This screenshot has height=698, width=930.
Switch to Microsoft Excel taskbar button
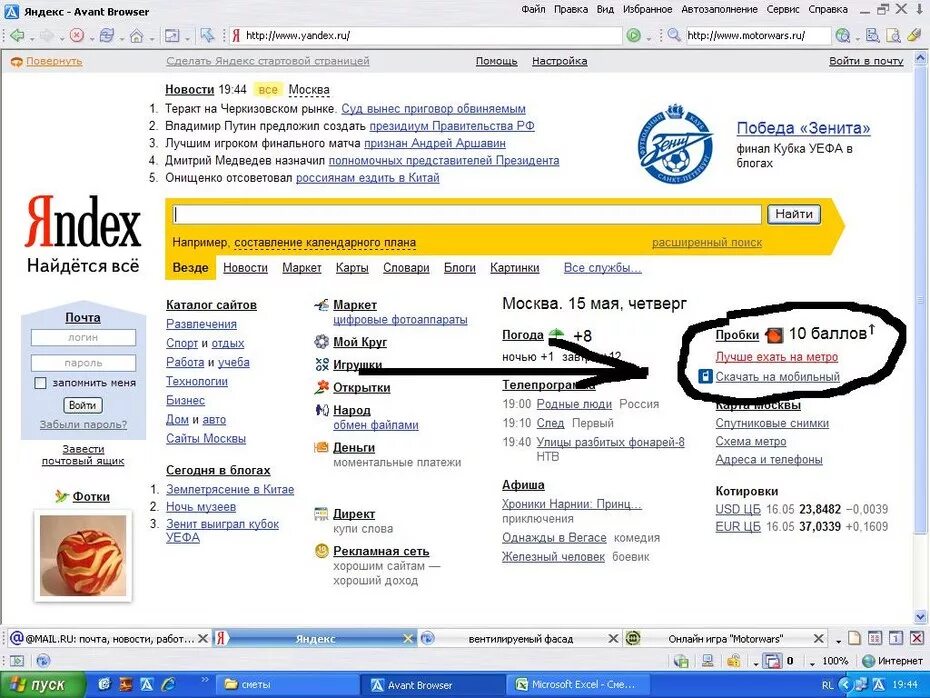click(x=578, y=685)
